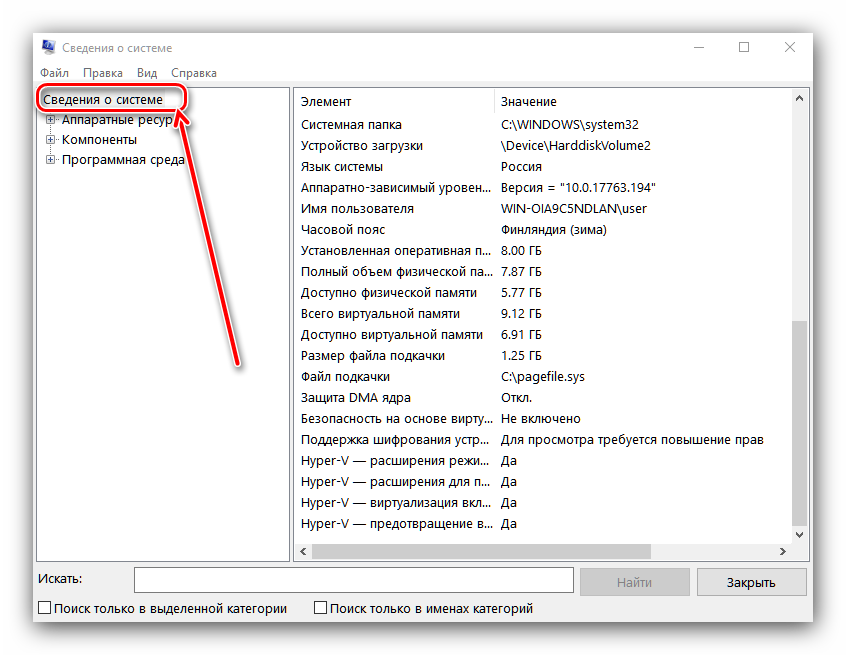Viewport: 846px width, 655px height.
Task: Open the Правка menu
Action: point(103,73)
